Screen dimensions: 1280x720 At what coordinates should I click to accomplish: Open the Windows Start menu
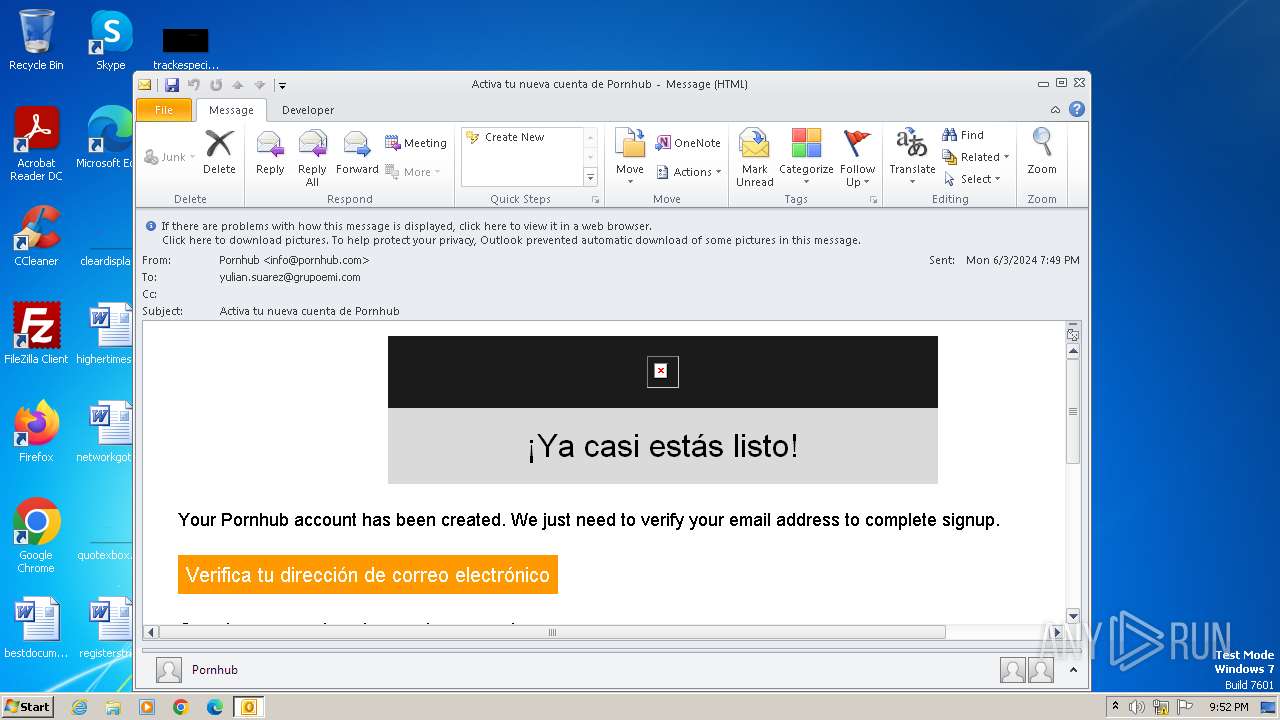pyautogui.click(x=27, y=706)
